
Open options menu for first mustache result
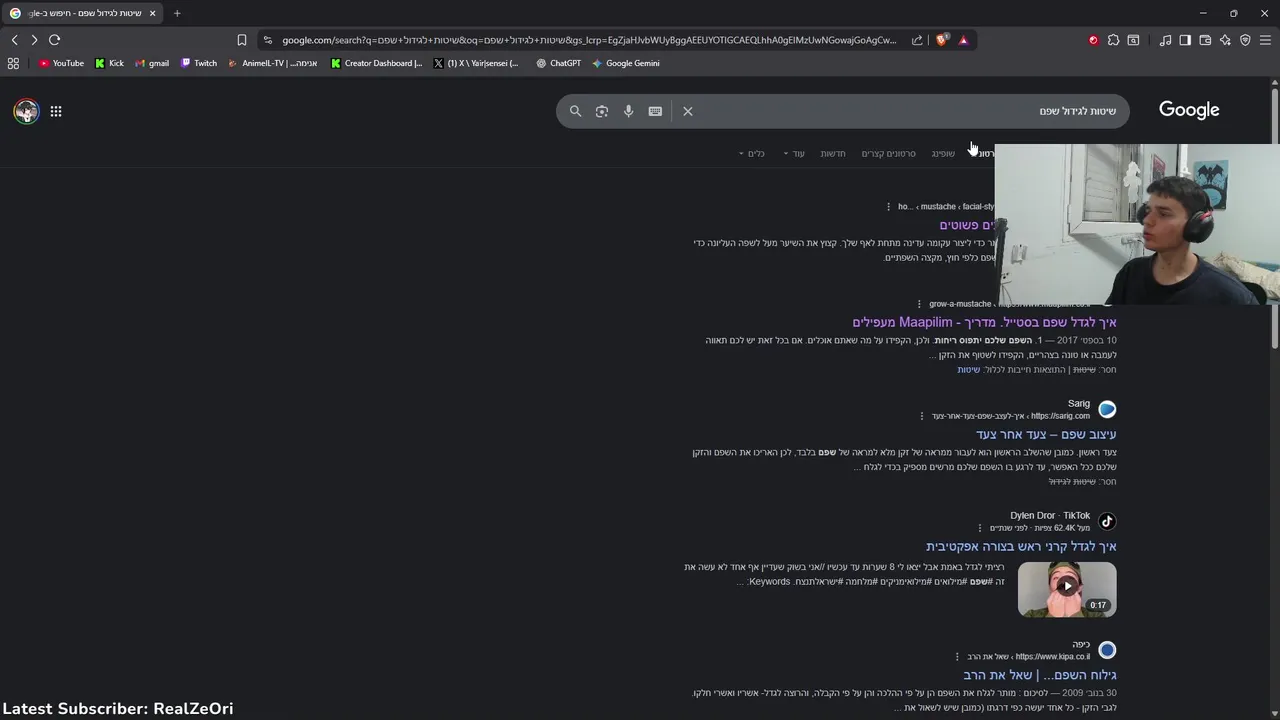[x=888, y=207]
